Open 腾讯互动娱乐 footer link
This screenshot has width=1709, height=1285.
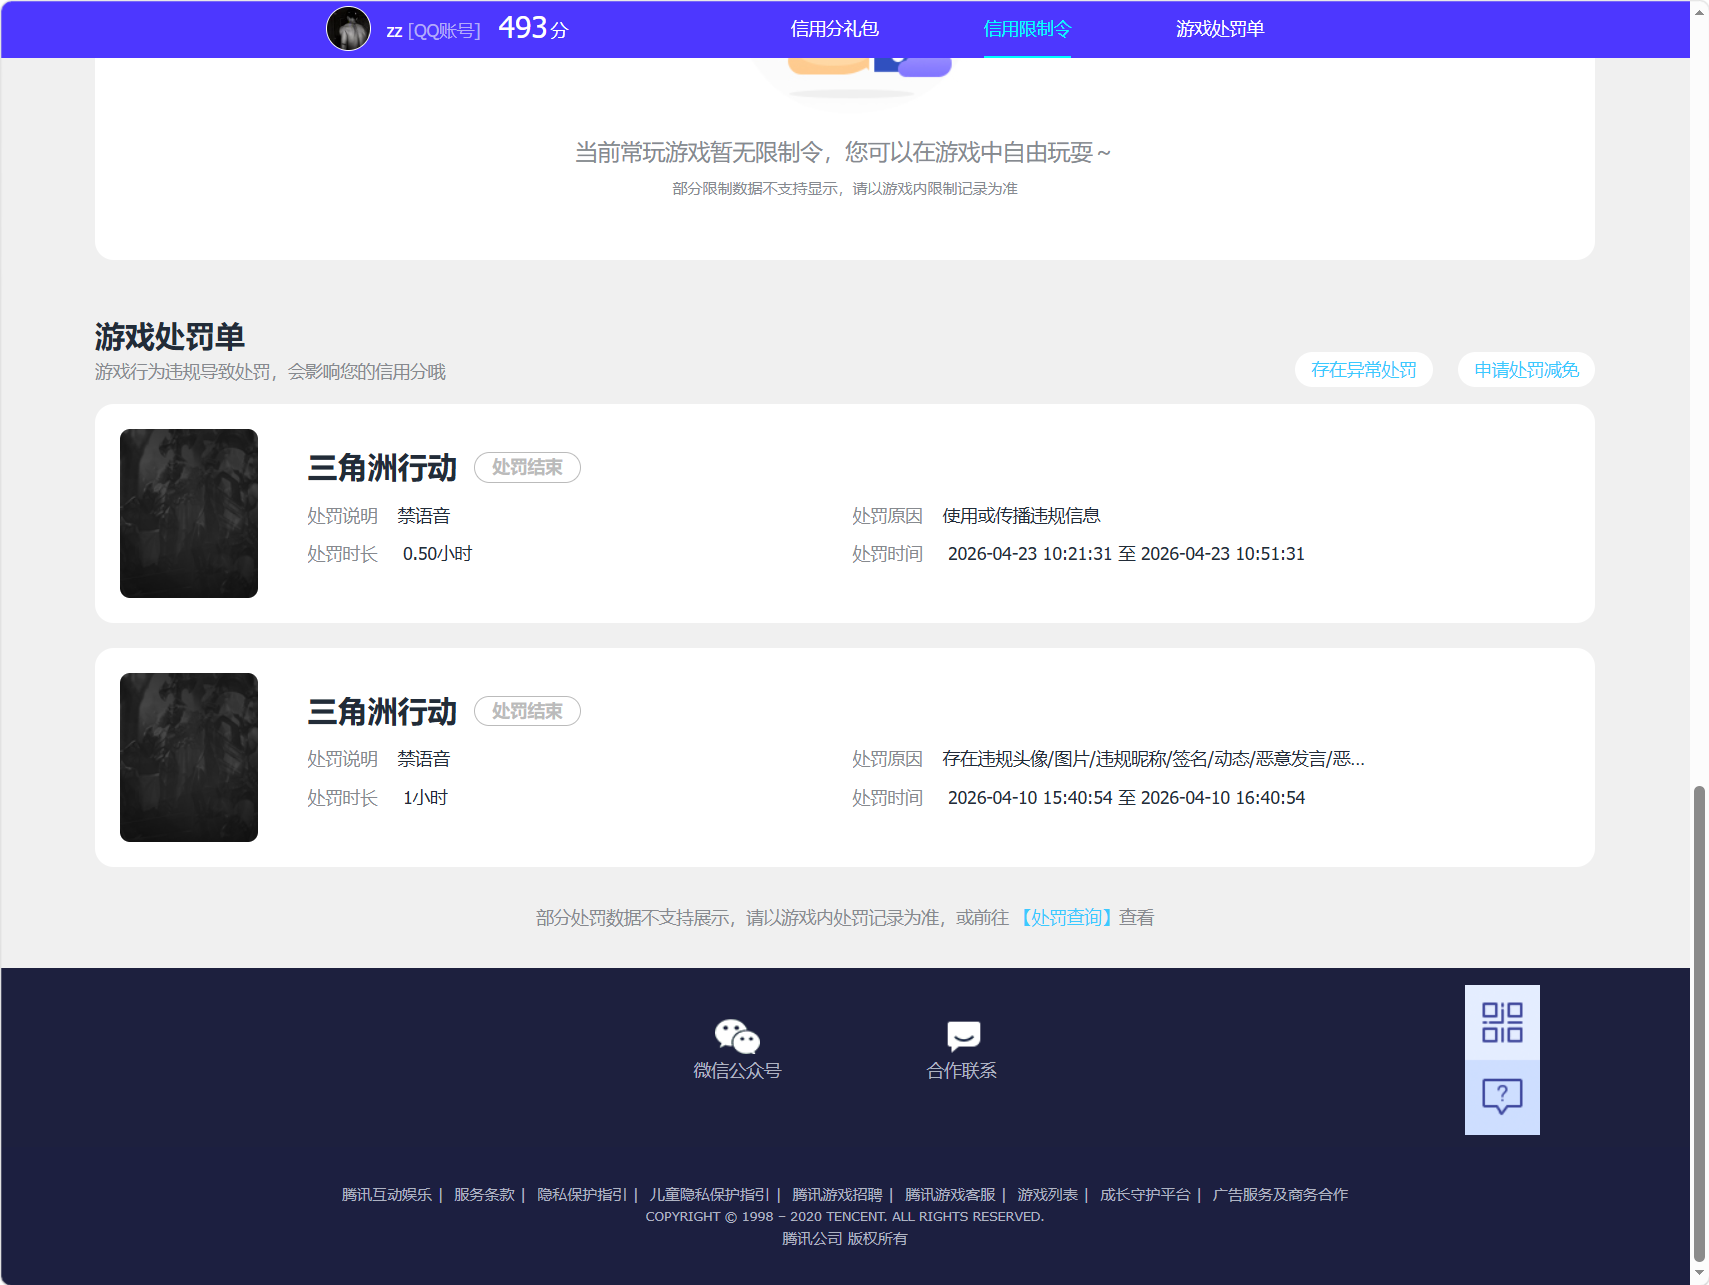point(387,1195)
